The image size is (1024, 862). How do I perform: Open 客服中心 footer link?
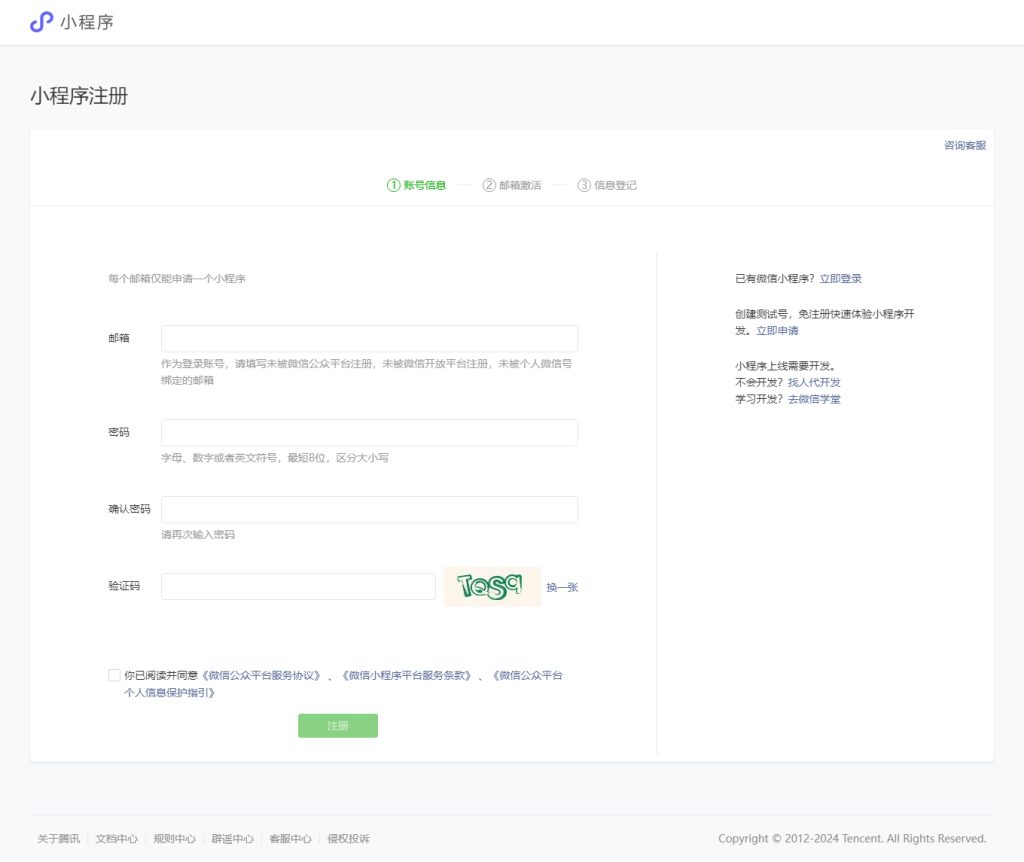point(290,838)
